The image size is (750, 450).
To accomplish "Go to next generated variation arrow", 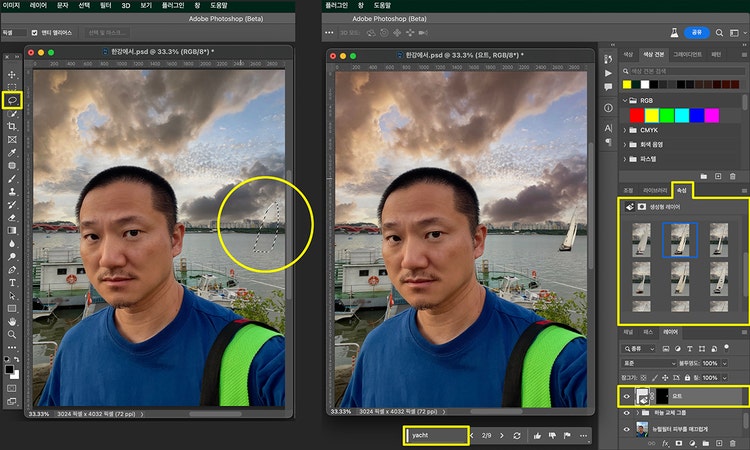I will 501,436.
